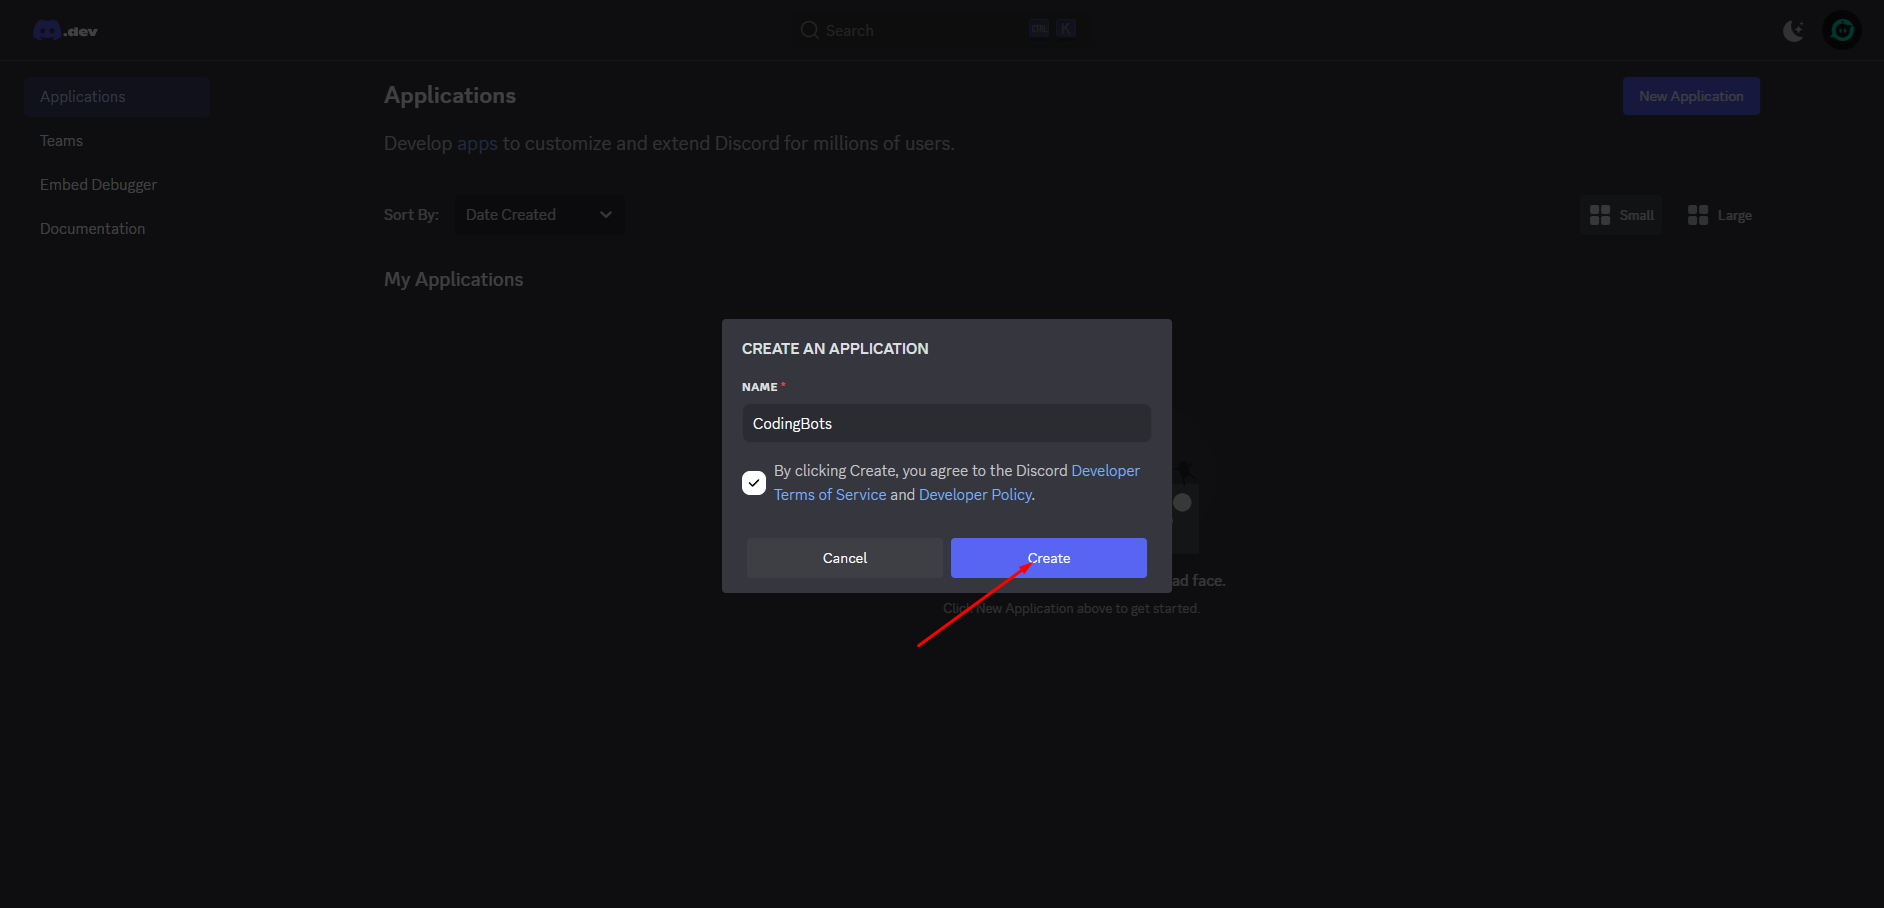The image size is (1884, 908).
Task: Toggle the dark mode moon icon
Action: (x=1794, y=31)
